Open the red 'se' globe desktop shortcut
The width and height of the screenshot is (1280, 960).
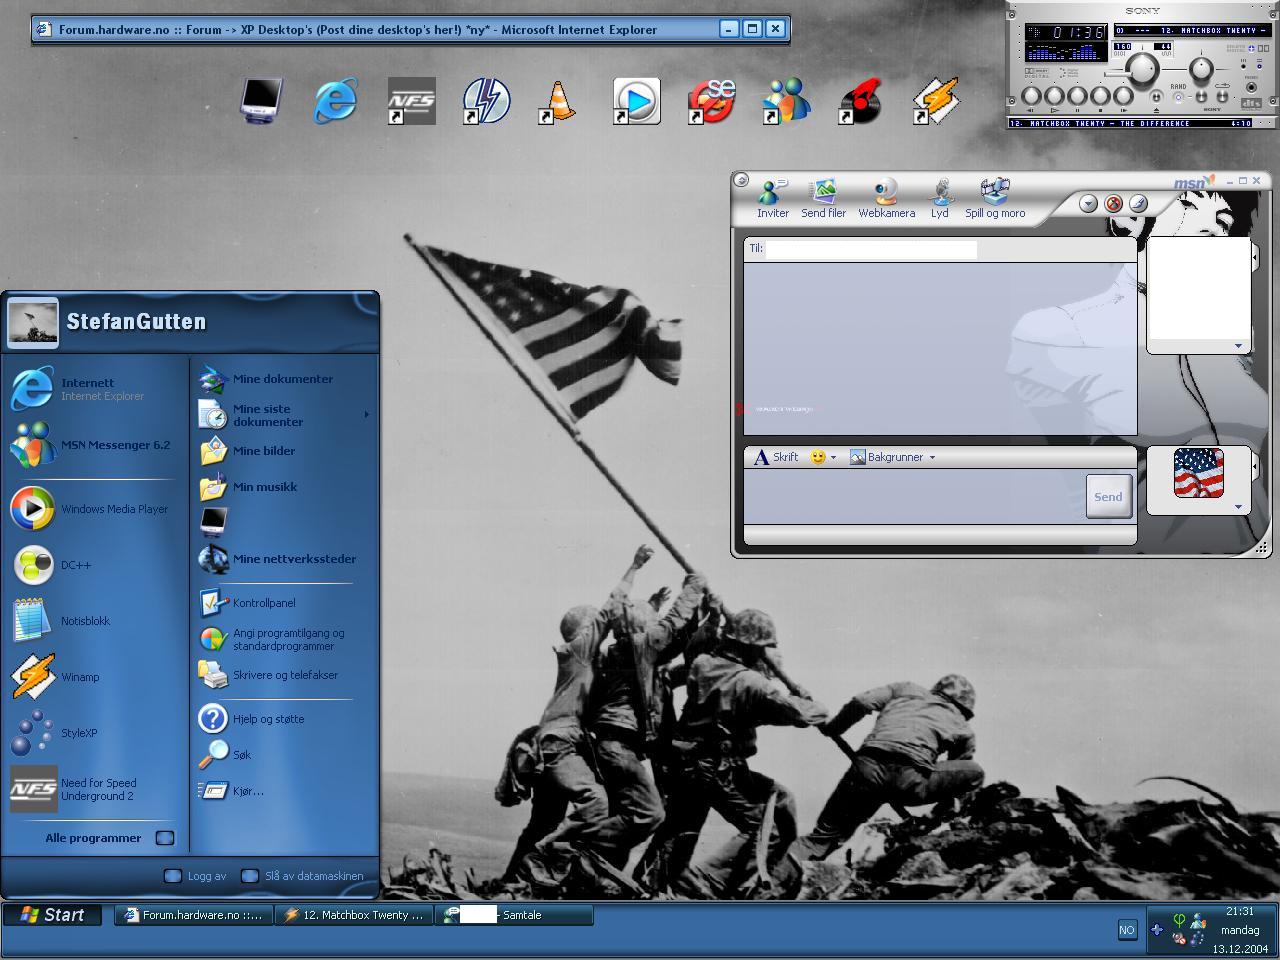[711, 101]
